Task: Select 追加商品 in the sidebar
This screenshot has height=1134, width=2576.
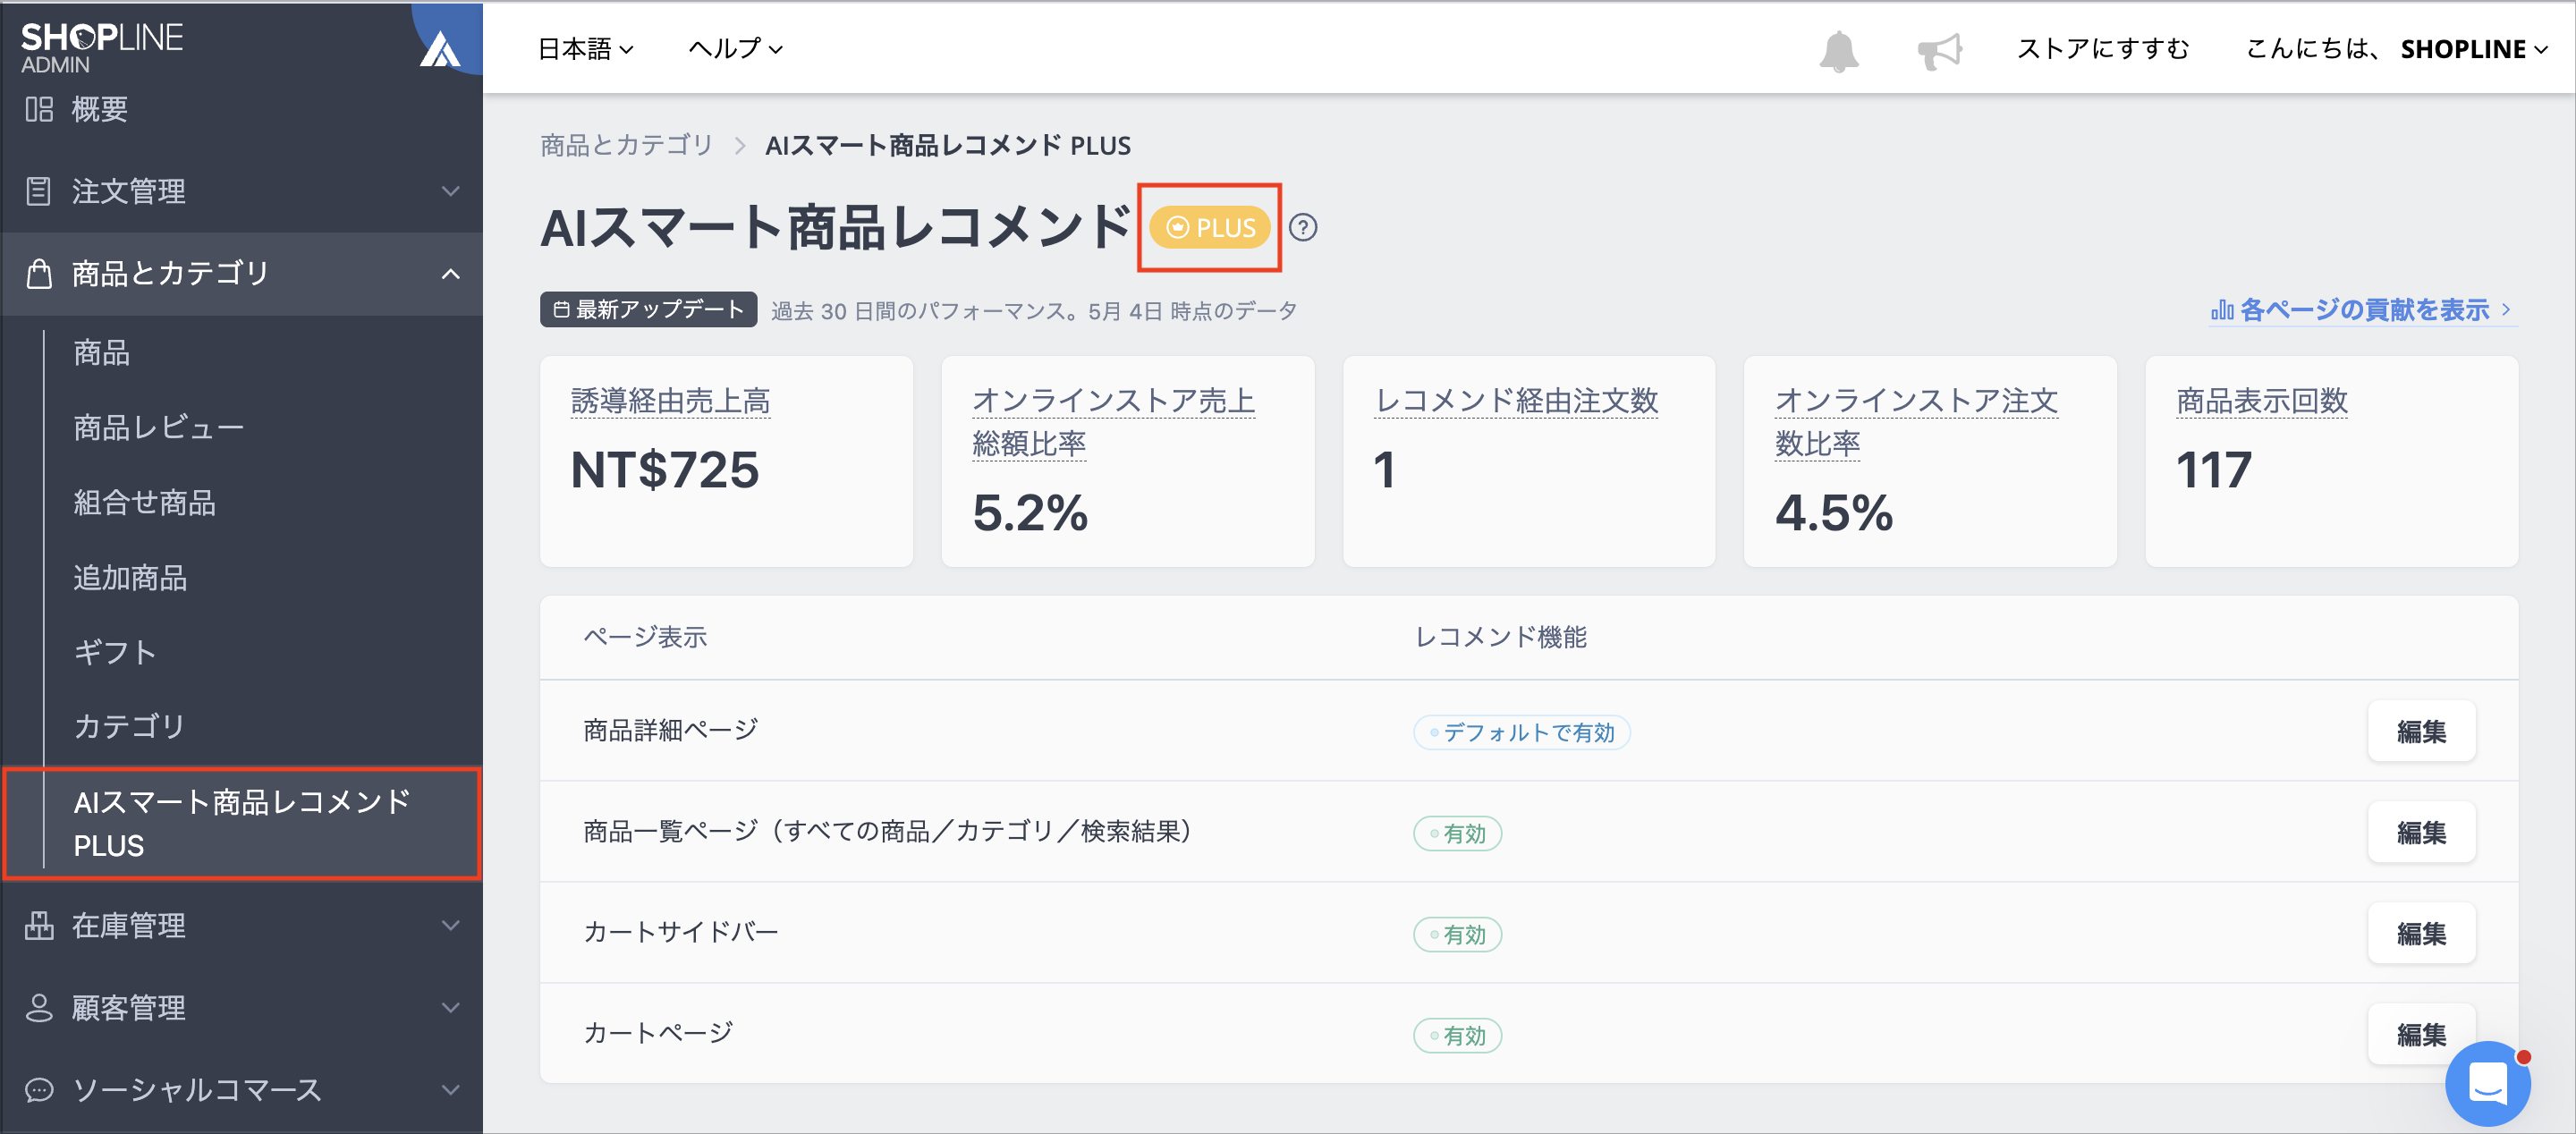Action: [x=130, y=578]
